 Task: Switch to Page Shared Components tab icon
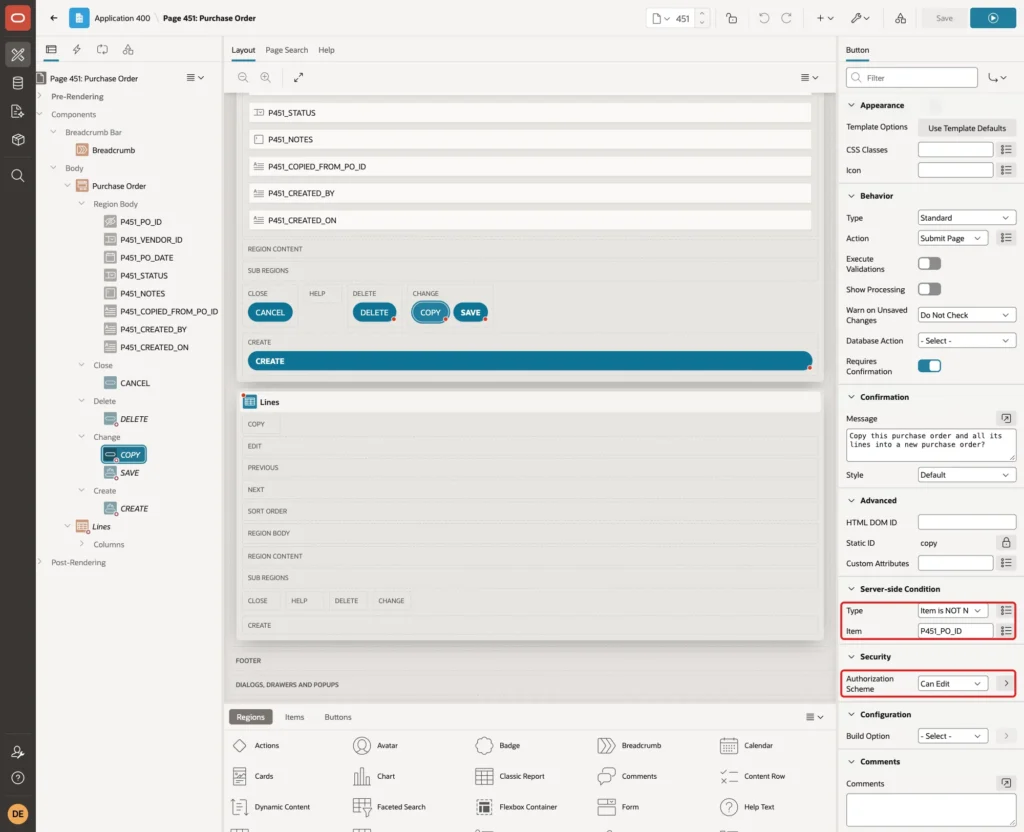[x=128, y=50]
